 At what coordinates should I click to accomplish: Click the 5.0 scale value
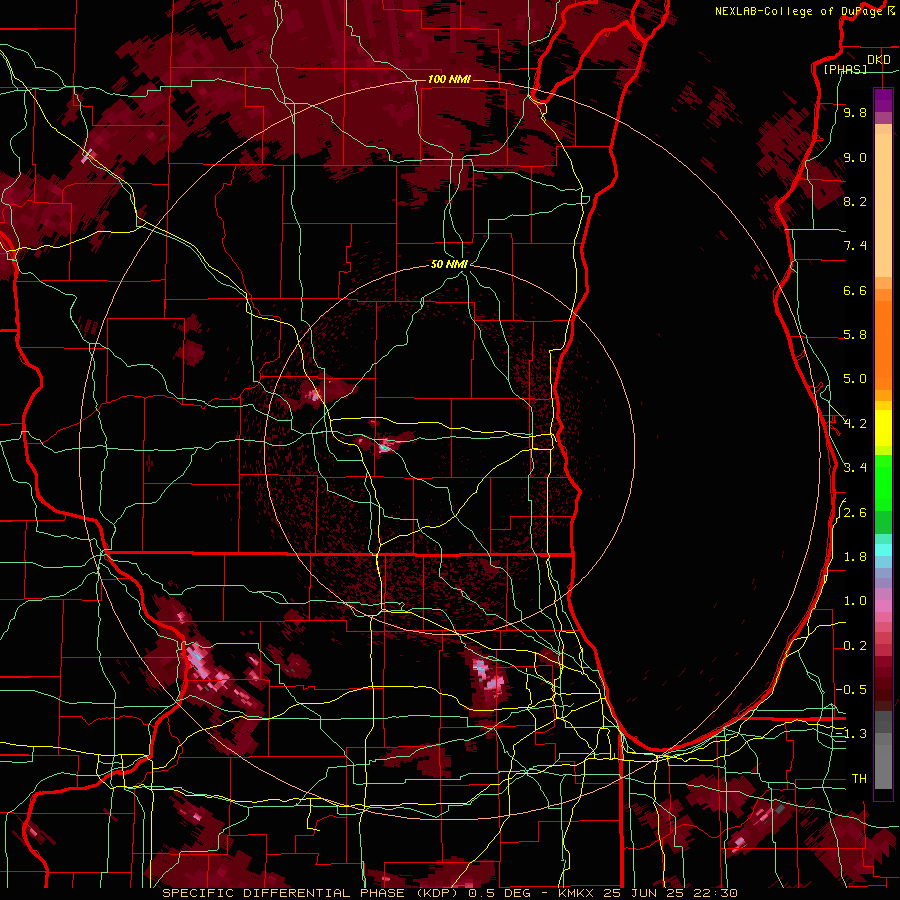click(855, 379)
